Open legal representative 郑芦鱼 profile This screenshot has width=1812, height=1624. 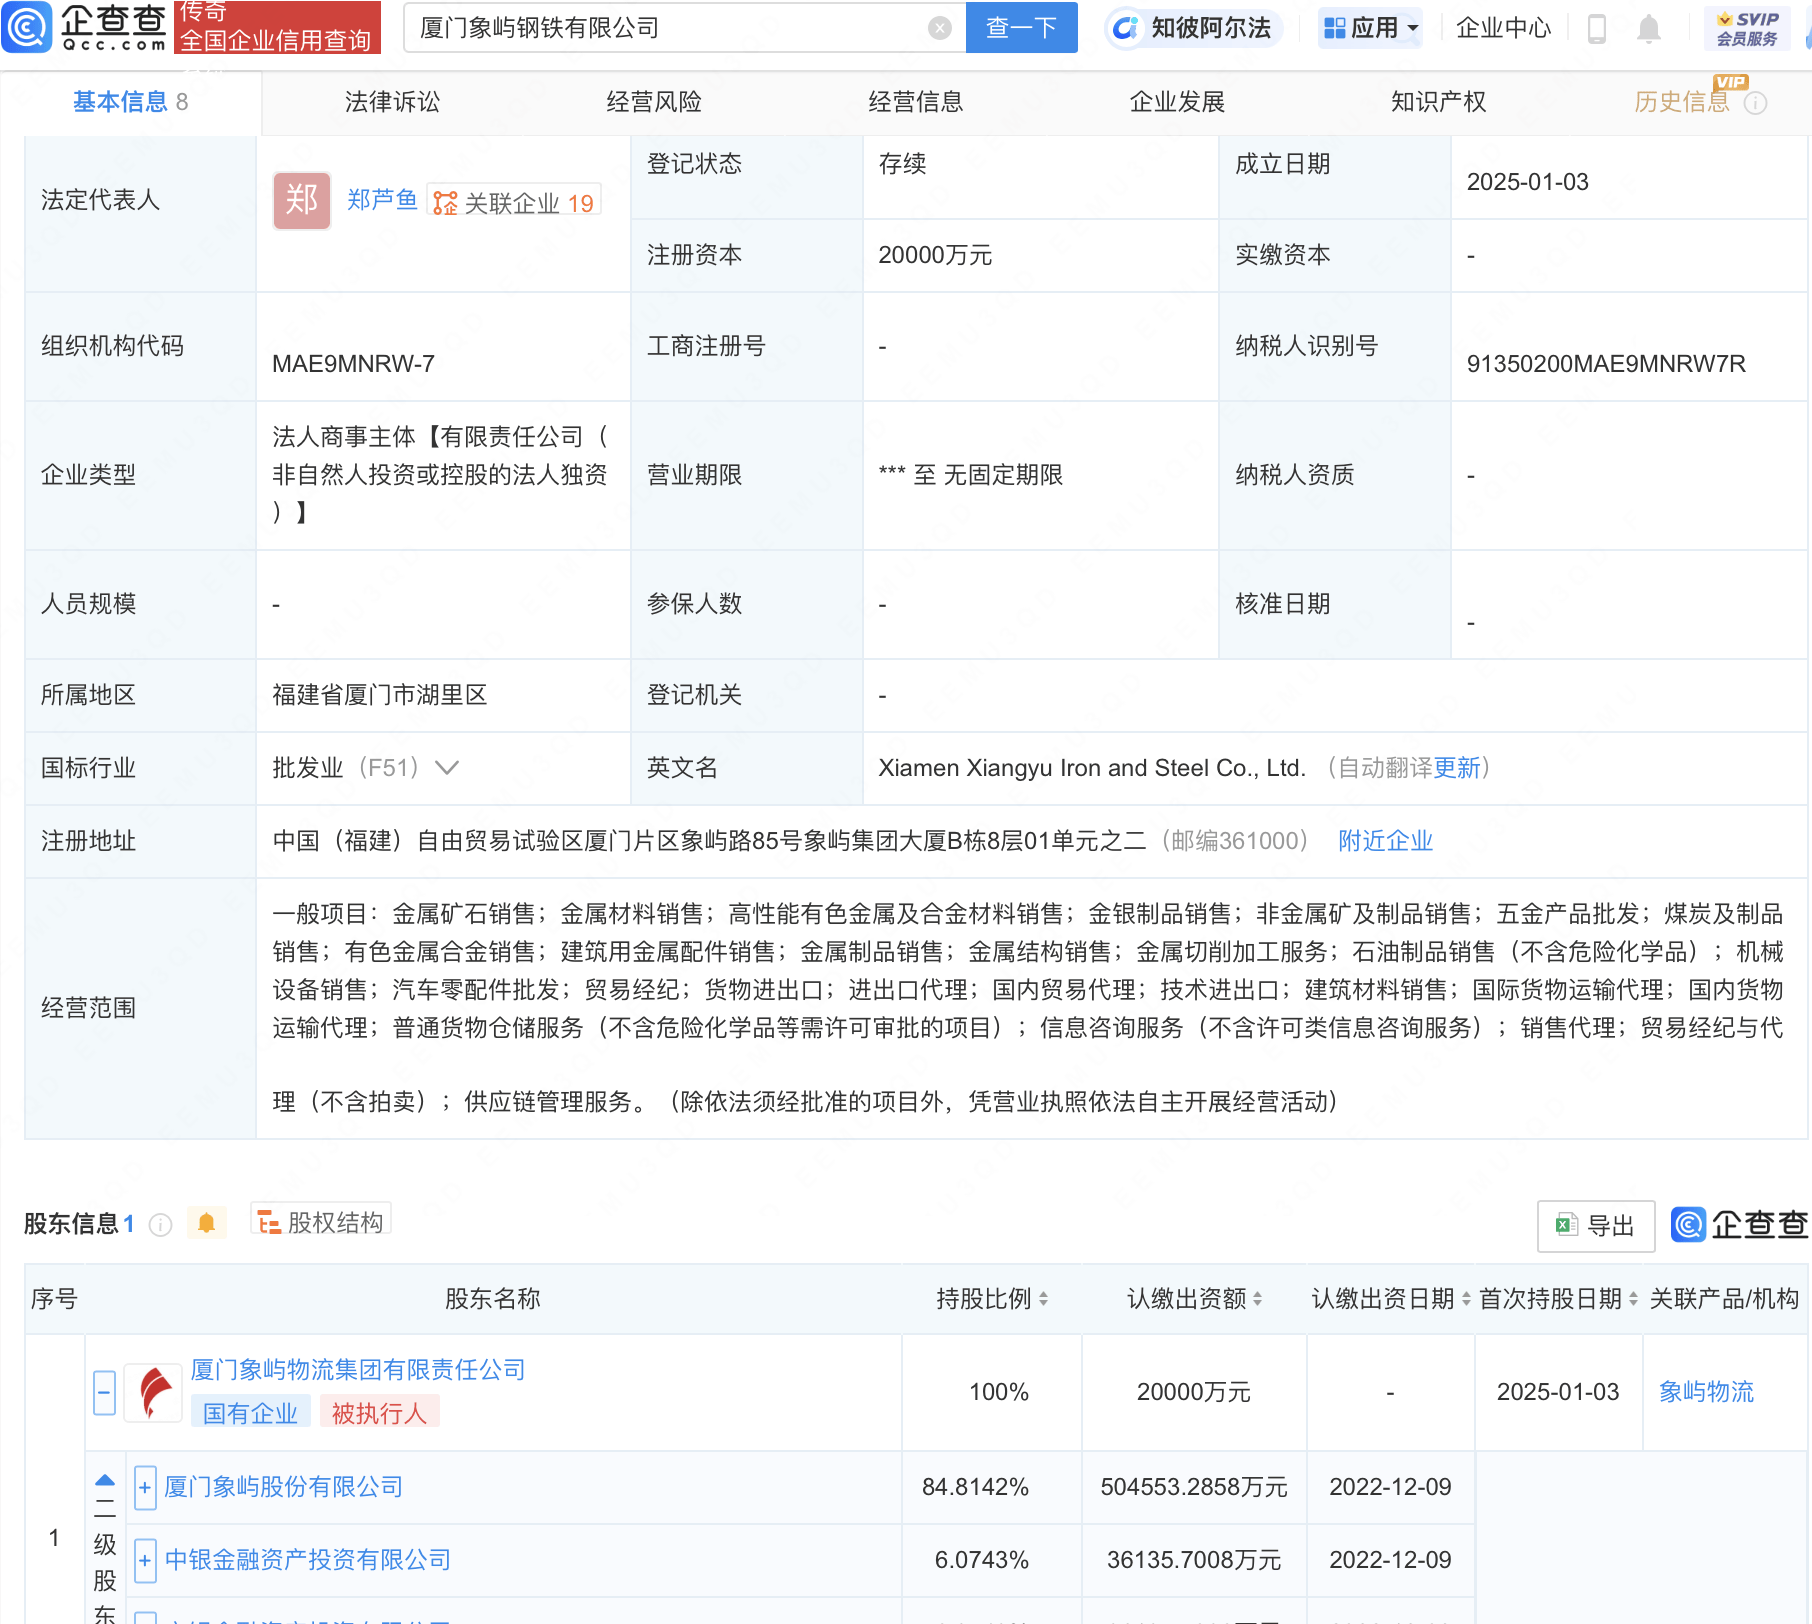(382, 201)
